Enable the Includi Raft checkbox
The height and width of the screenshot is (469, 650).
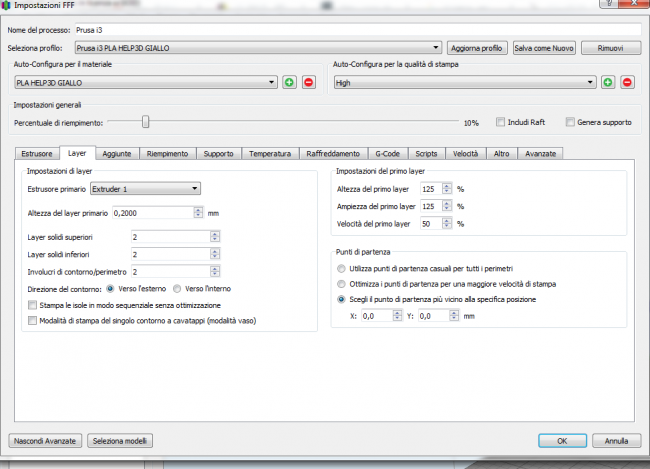click(501, 123)
